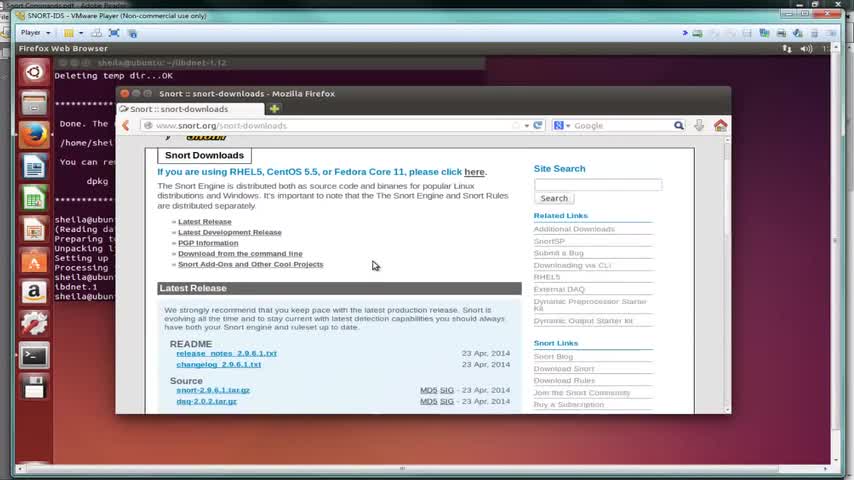Click the 'here' link for RHEL5 users
Viewport: 854px width, 480px height.
pos(474,172)
